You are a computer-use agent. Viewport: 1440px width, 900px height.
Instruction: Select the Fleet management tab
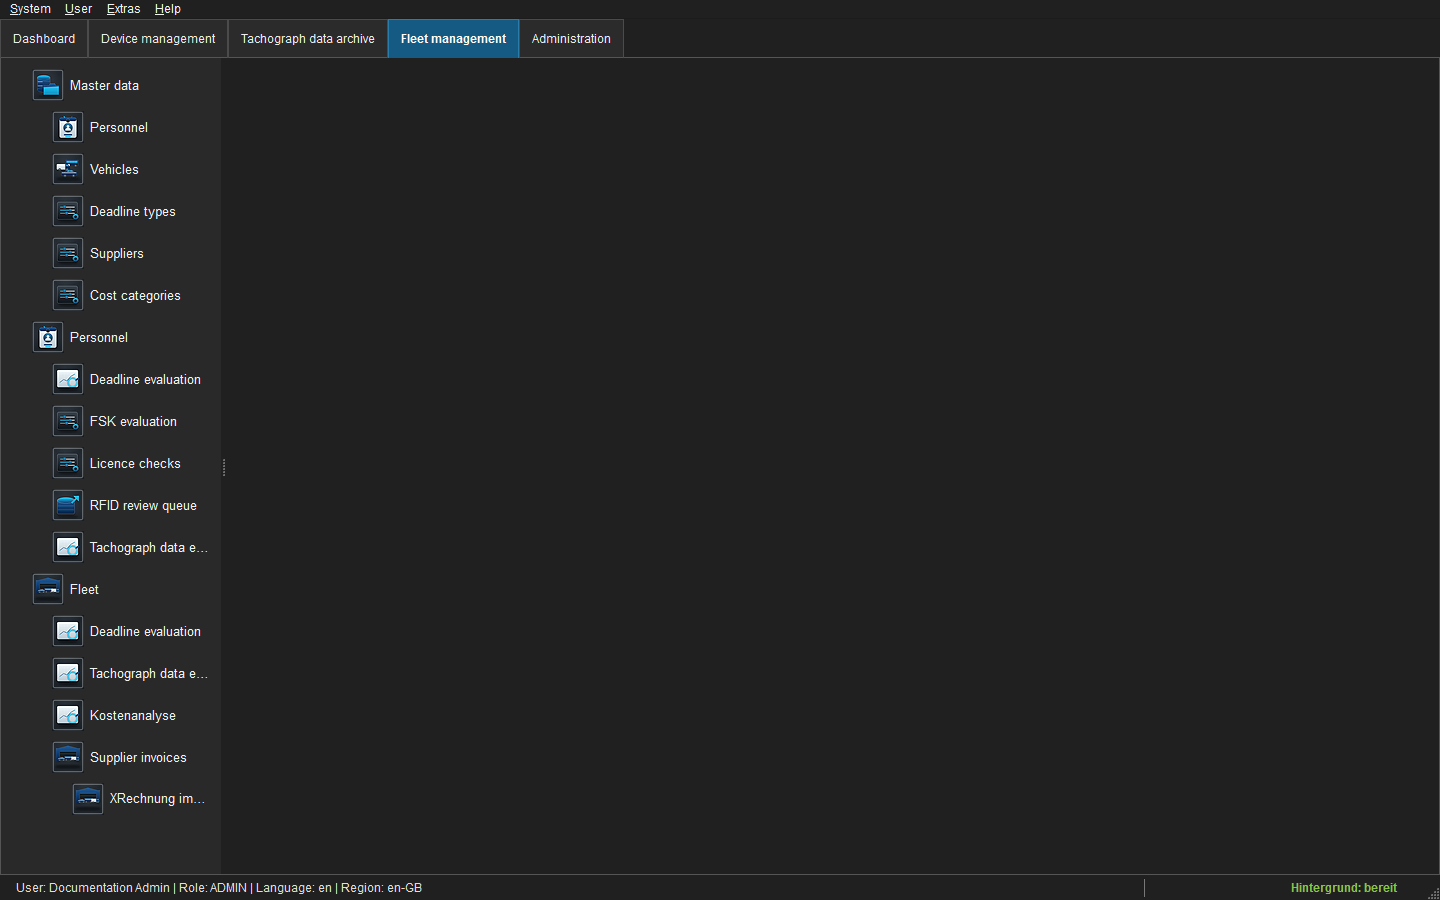[453, 39]
